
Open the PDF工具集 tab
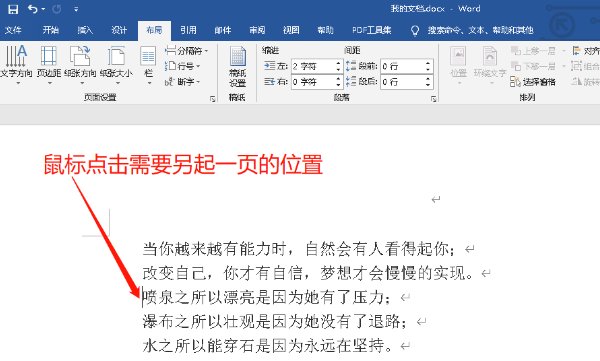tap(372, 30)
